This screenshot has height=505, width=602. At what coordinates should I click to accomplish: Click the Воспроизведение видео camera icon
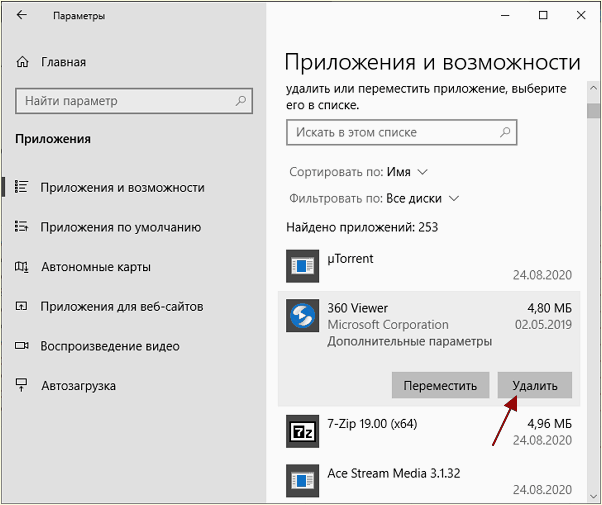22,346
